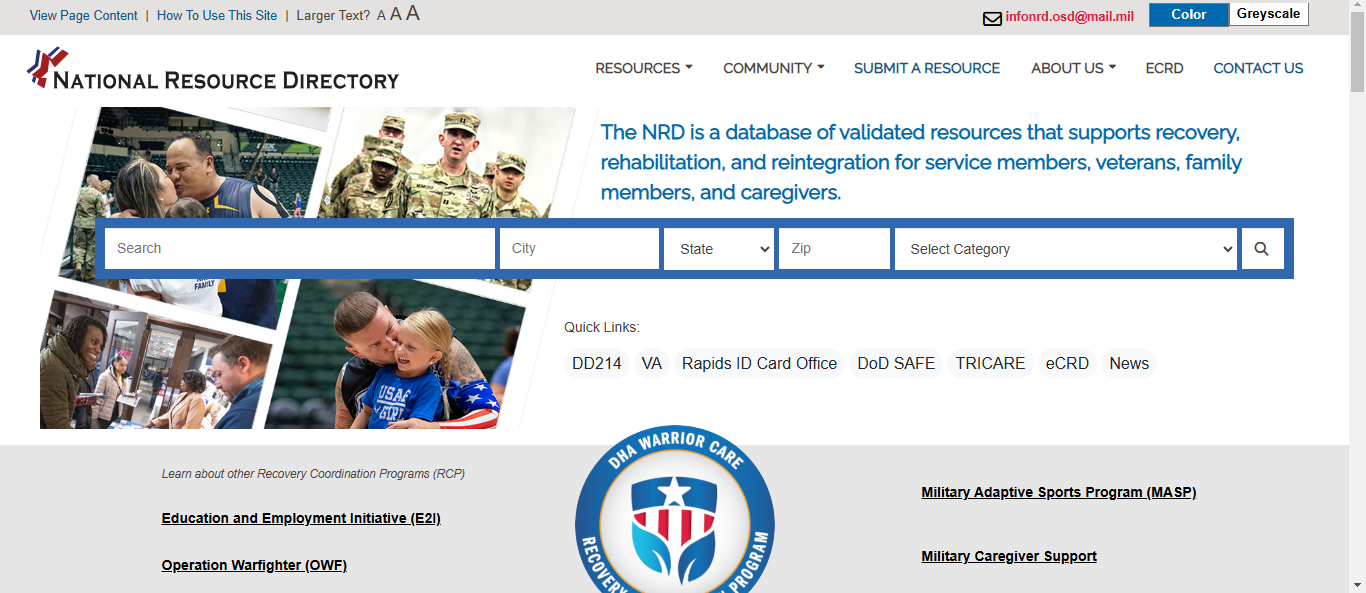Open Operation Warfighter (OWF) link

(254, 566)
